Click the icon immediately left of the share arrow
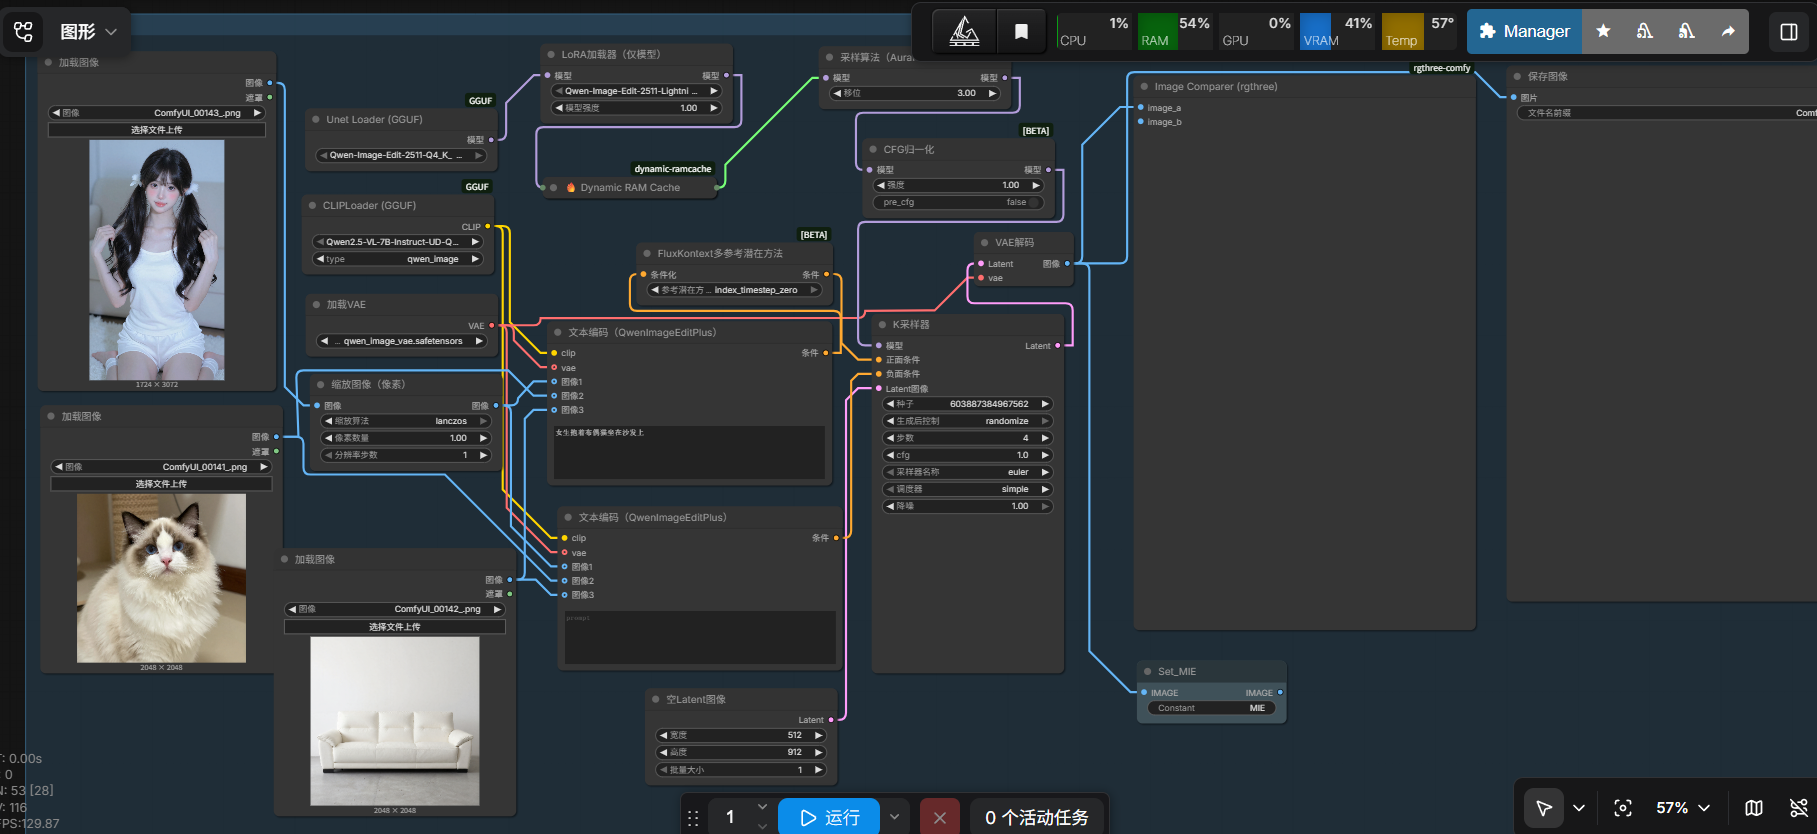1817x834 pixels. click(1686, 31)
